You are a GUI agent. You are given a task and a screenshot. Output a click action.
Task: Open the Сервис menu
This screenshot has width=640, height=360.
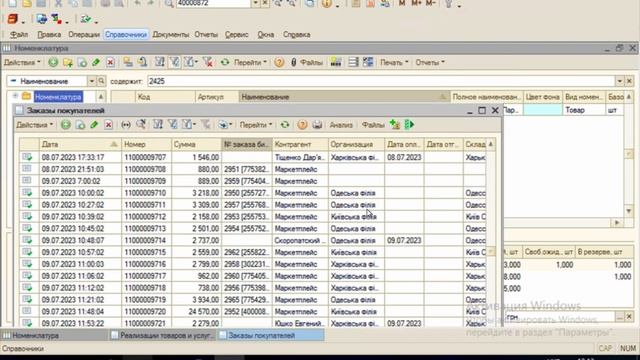pos(237,35)
